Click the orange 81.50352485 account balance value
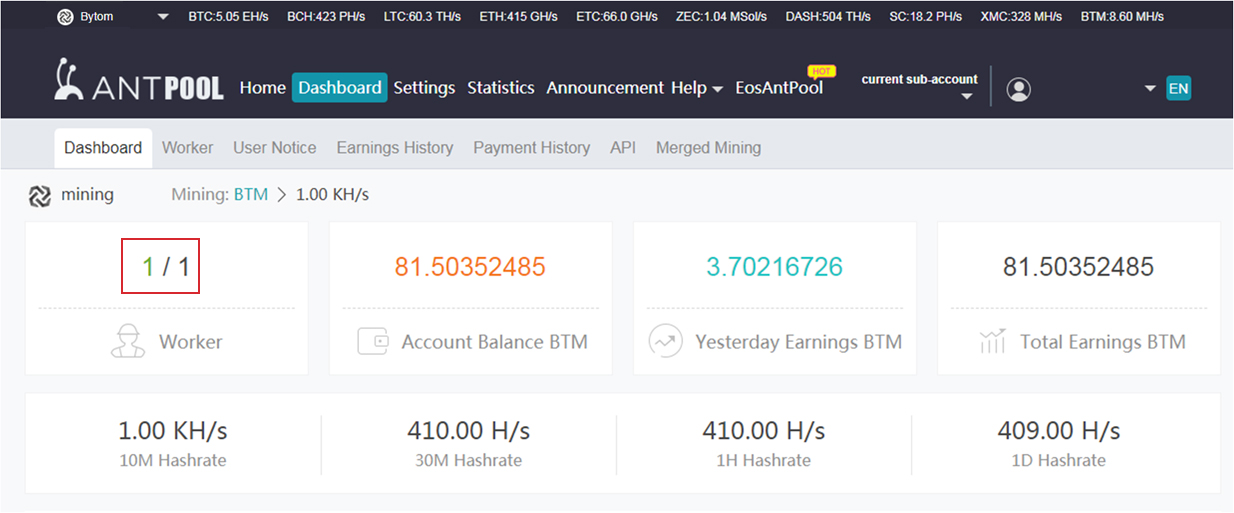The width and height of the screenshot is (1234, 513). (x=470, y=267)
